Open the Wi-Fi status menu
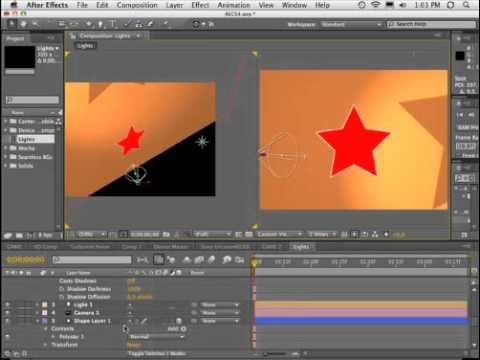This screenshot has width=480, height=360. tap(376, 5)
